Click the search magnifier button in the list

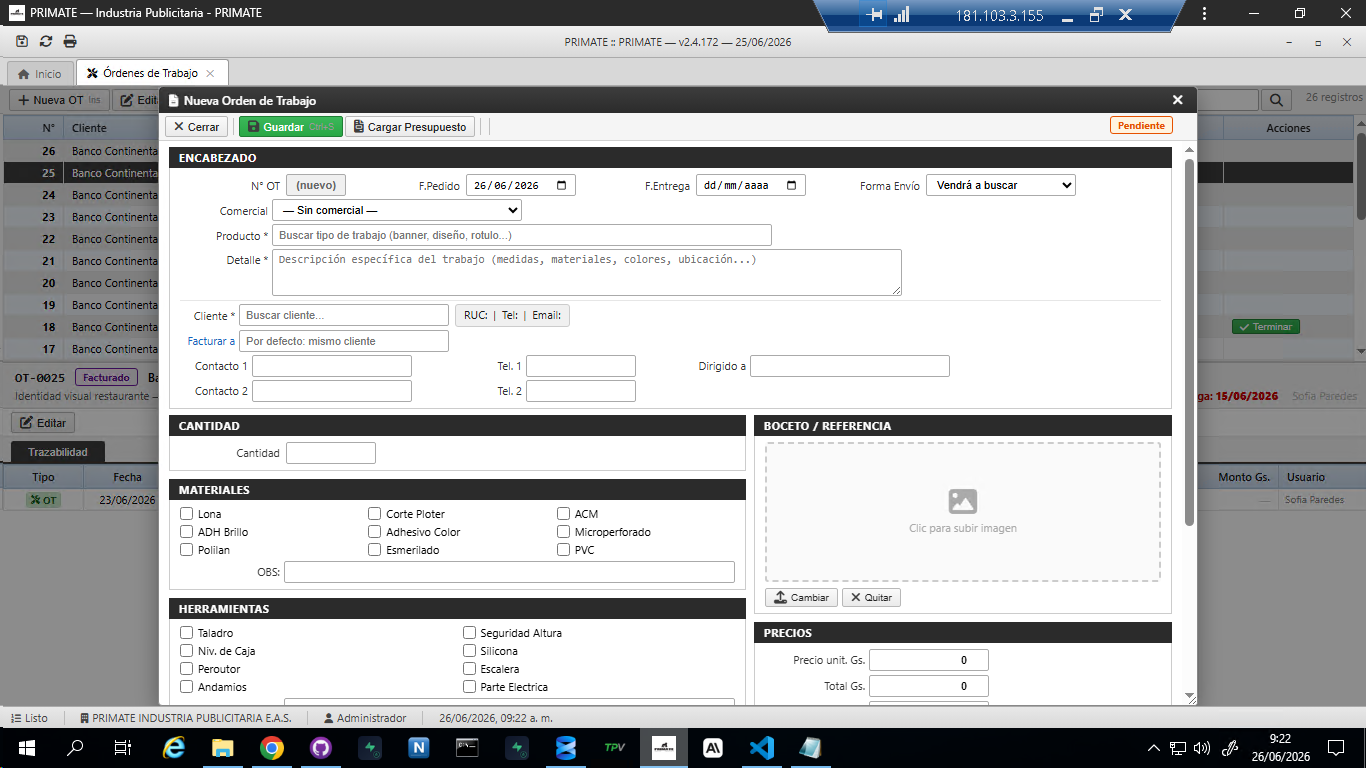click(x=1276, y=100)
